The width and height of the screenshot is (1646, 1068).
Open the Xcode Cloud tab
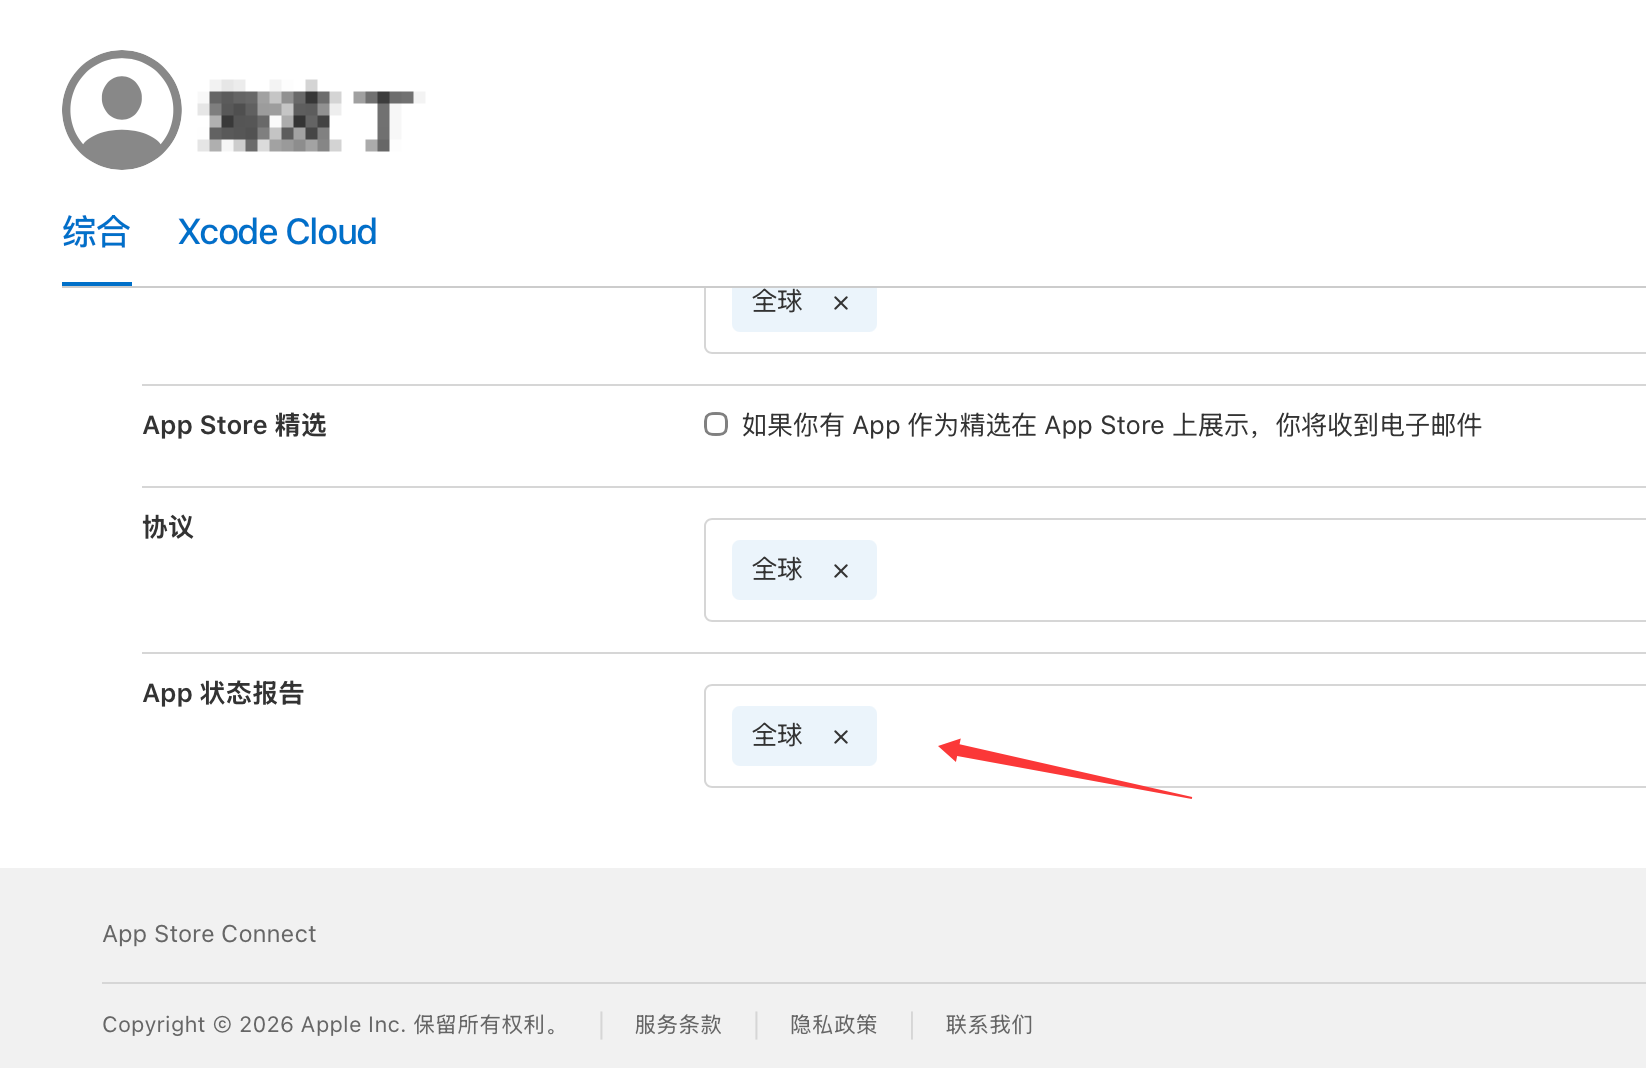click(277, 232)
